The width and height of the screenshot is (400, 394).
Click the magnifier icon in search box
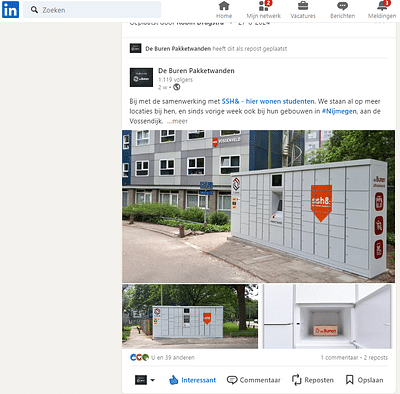point(34,10)
